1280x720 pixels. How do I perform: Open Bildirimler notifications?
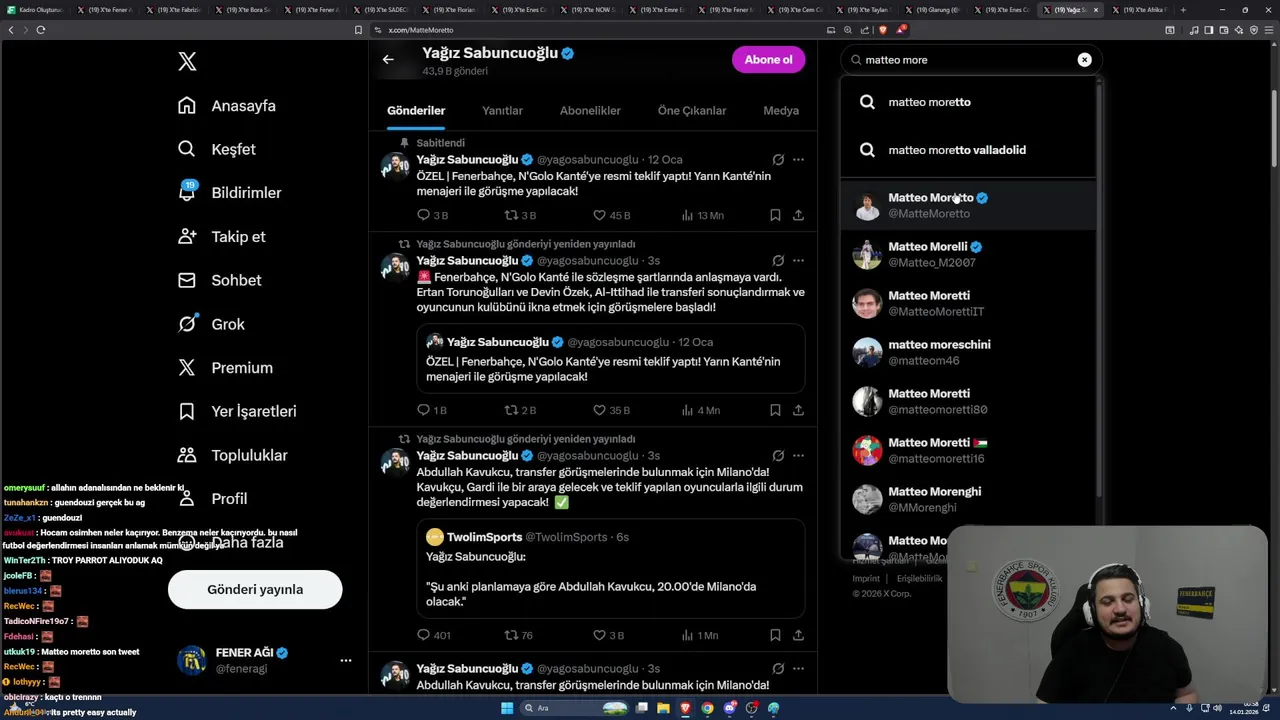(x=229, y=193)
